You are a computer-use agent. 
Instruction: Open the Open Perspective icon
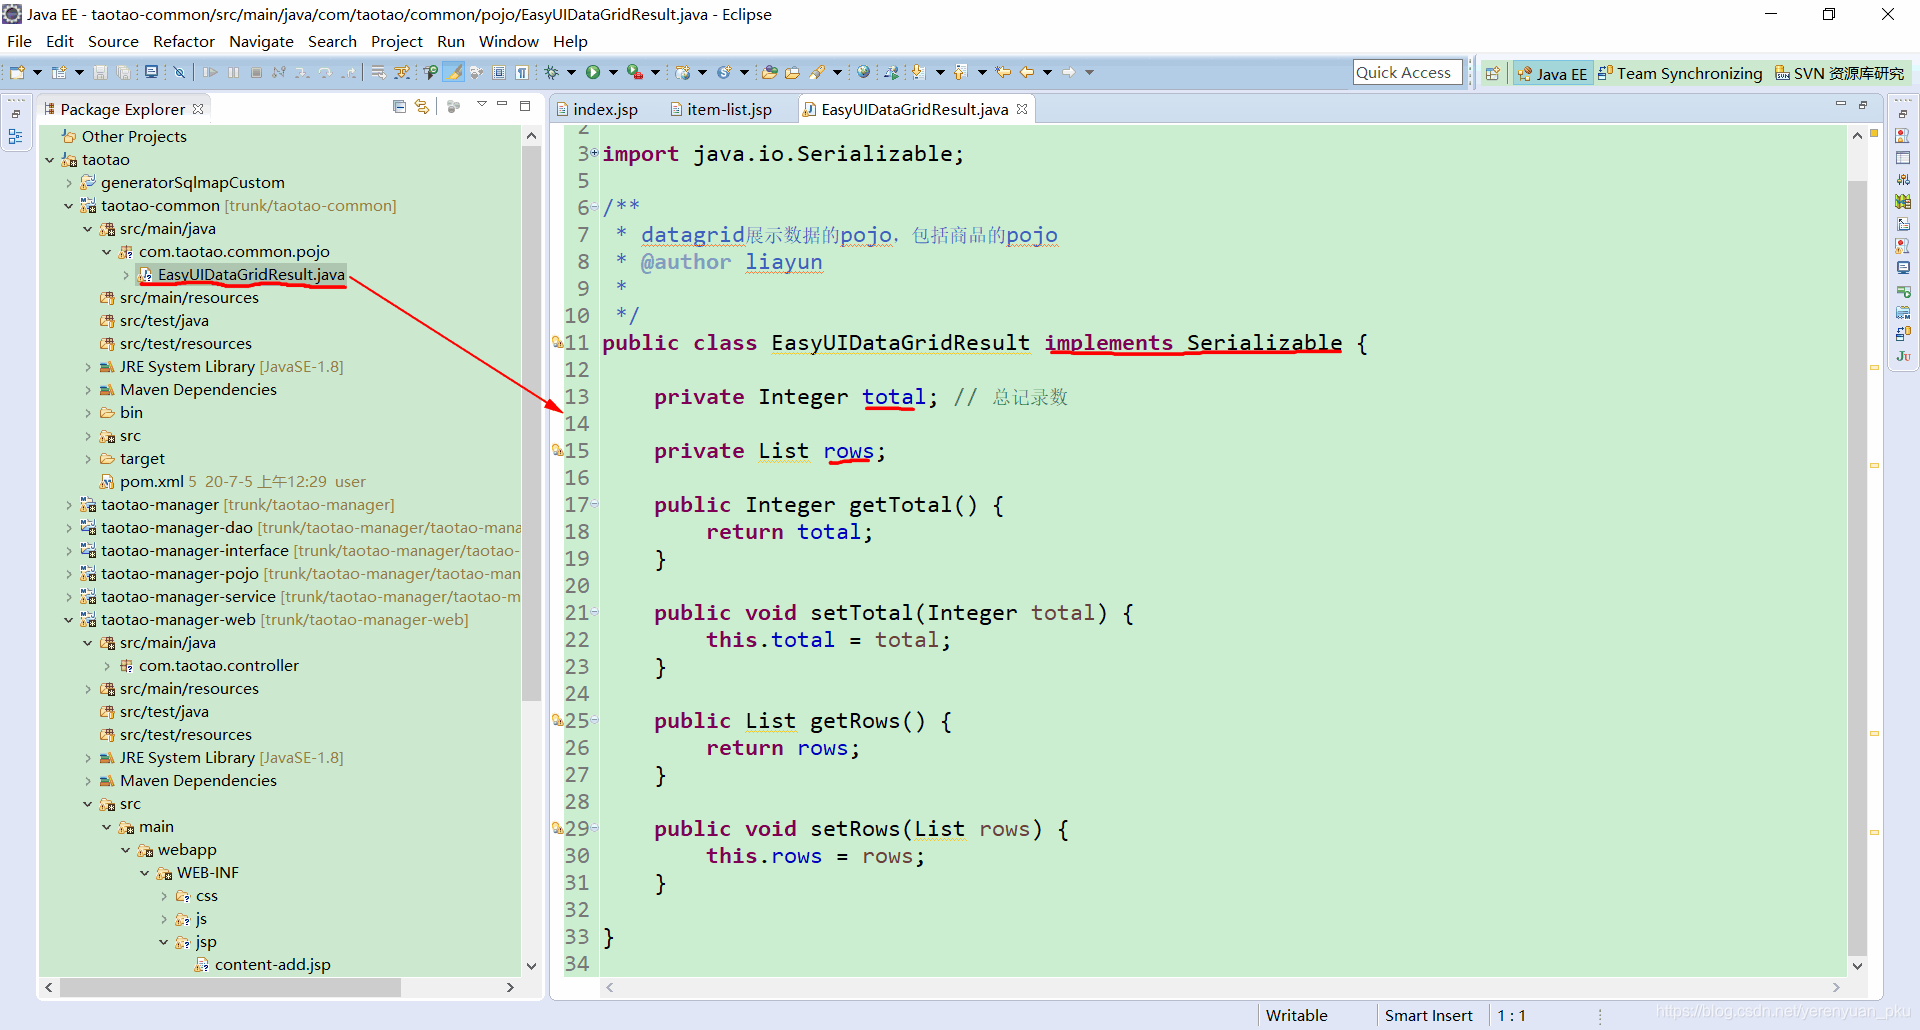tap(1493, 73)
